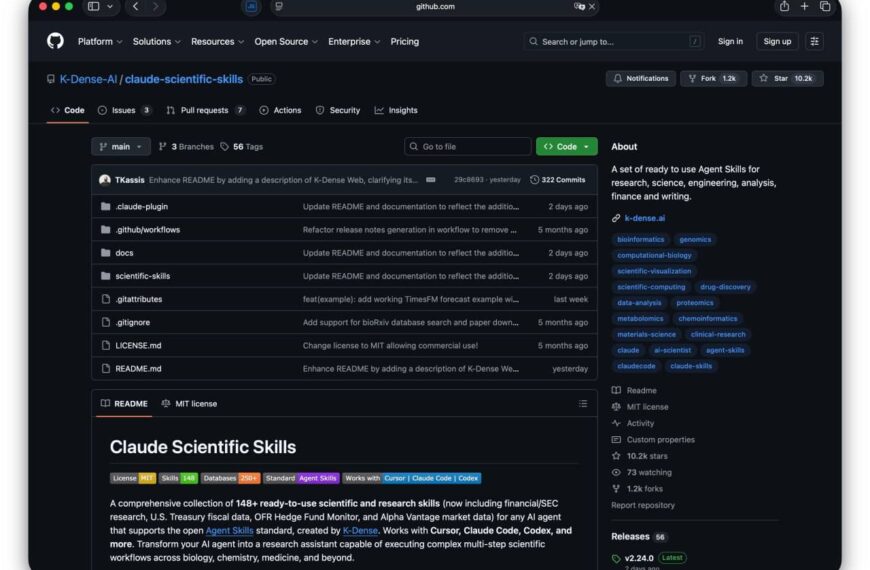Click the Report repository link

tap(643, 505)
